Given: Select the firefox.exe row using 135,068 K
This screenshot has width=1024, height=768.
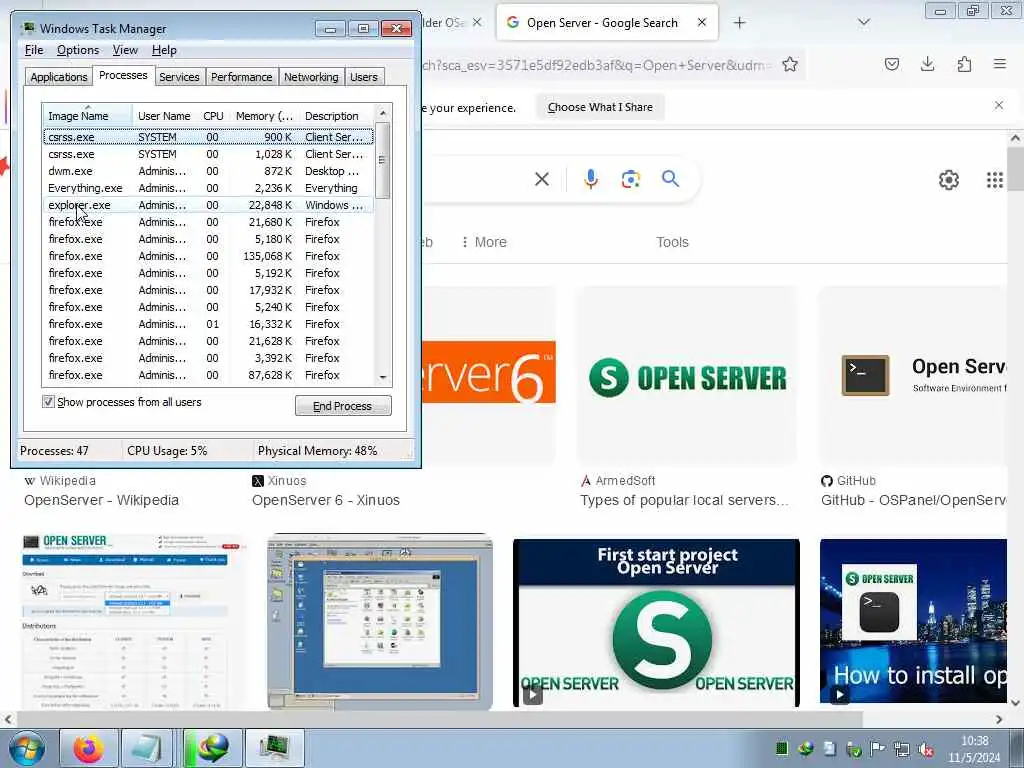Looking at the screenshot, I should (x=208, y=256).
